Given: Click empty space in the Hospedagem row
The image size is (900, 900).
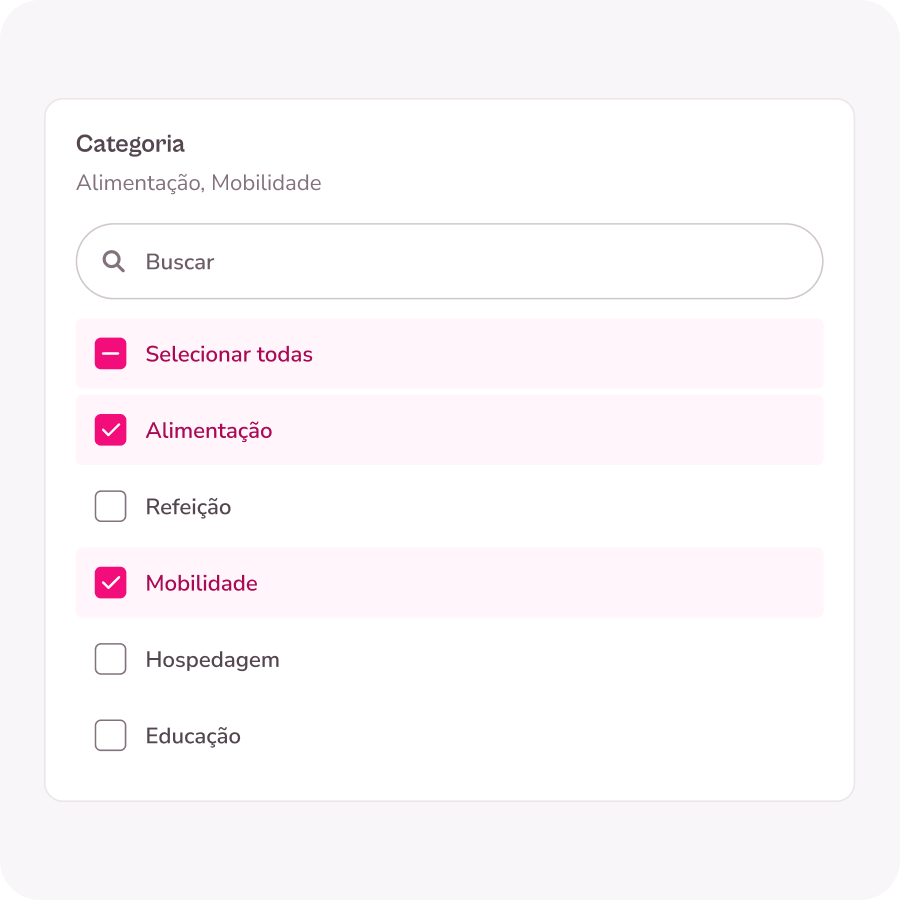Looking at the screenshot, I should point(560,659).
